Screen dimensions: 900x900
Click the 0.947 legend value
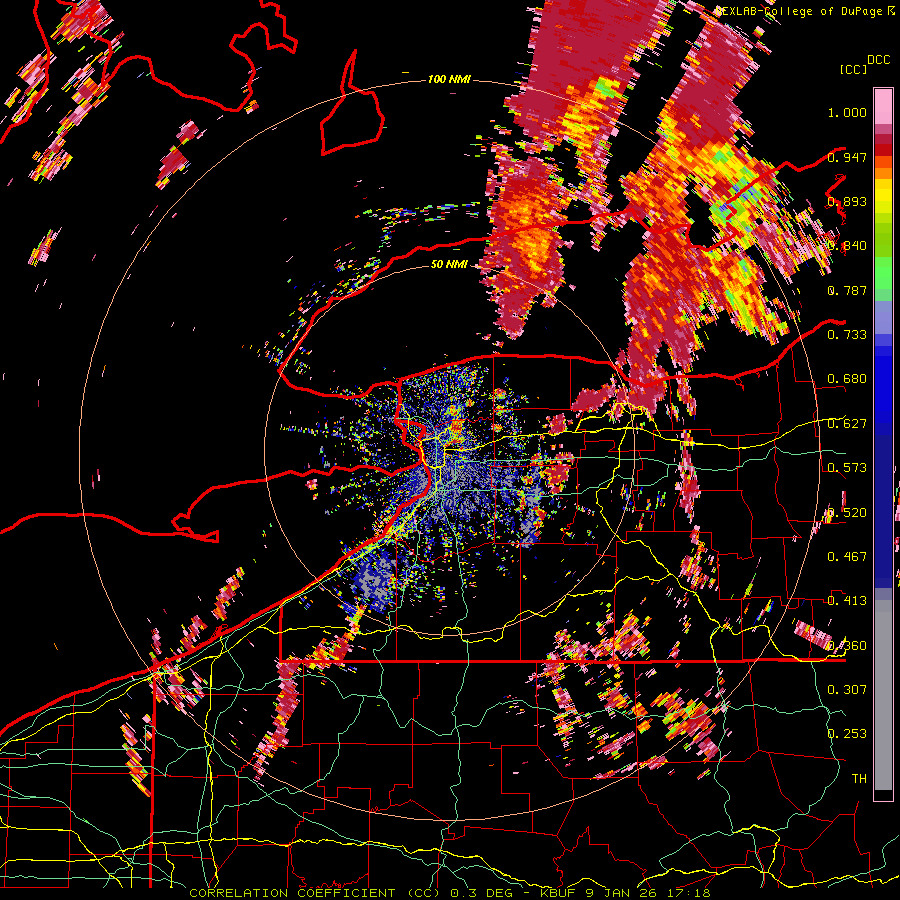tap(847, 157)
